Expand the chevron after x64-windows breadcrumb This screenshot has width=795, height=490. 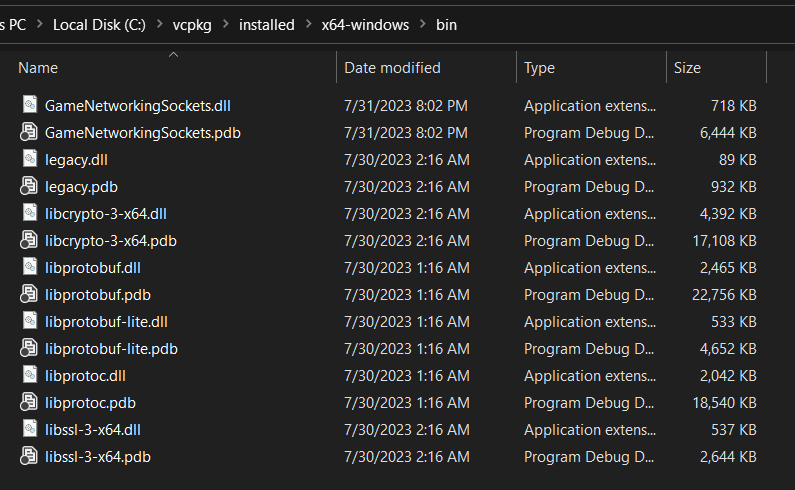click(422, 25)
